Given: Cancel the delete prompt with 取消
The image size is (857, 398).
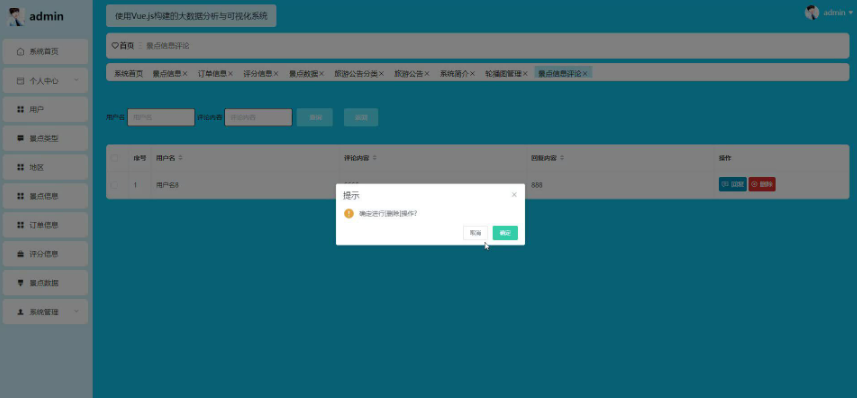Looking at the screenshot, I should click(x=475, y=233).
